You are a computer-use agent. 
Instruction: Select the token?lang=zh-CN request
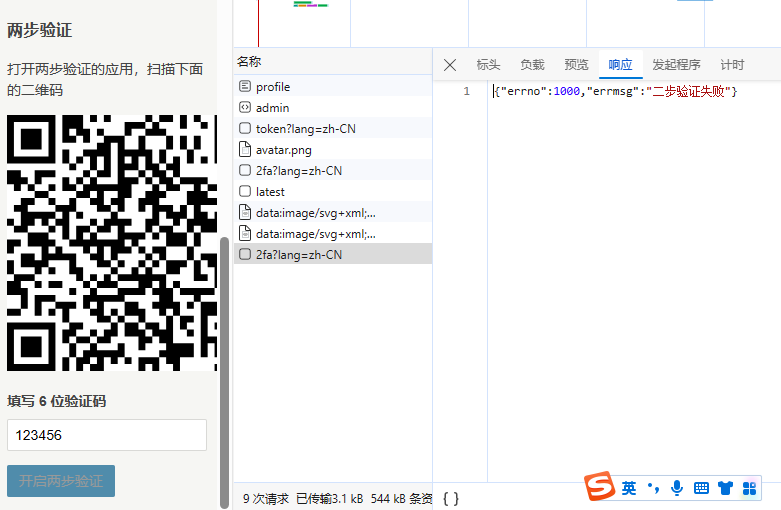333,128
